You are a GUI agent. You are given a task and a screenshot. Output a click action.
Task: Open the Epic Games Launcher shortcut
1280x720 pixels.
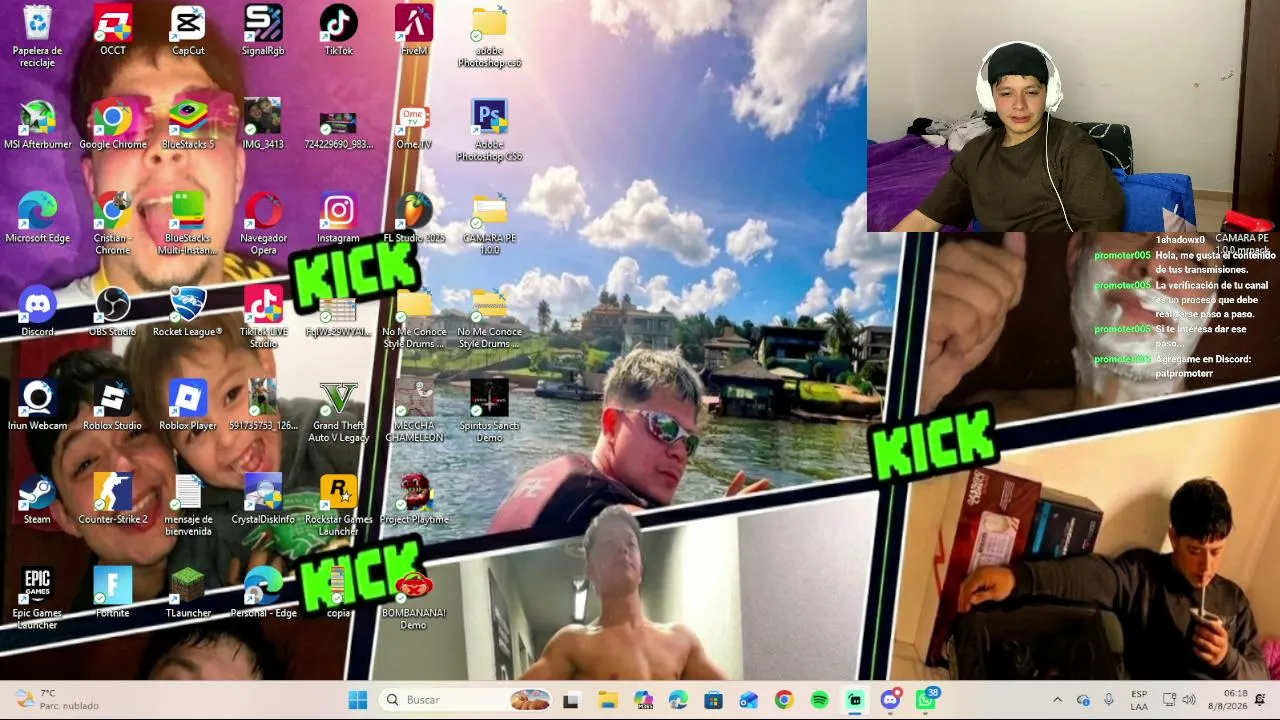[x=38, y=599]
